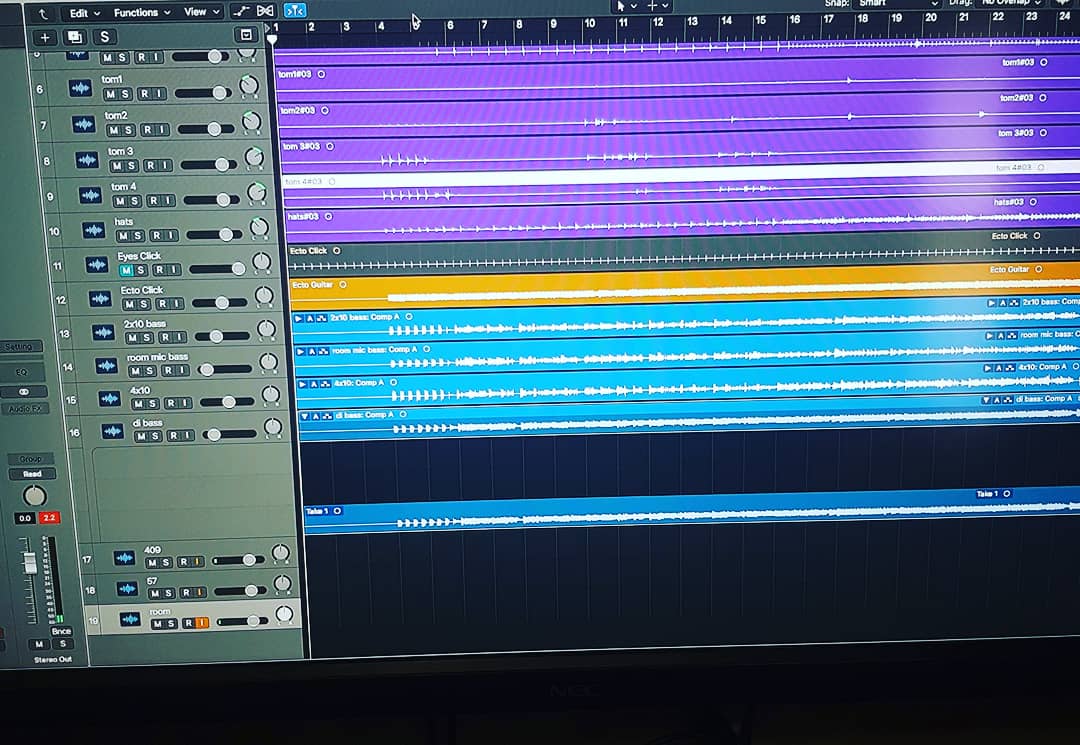Screen dimensions: 1080x745
Task: Mute the Stereo Out channel strip
Action: point(39,644)
